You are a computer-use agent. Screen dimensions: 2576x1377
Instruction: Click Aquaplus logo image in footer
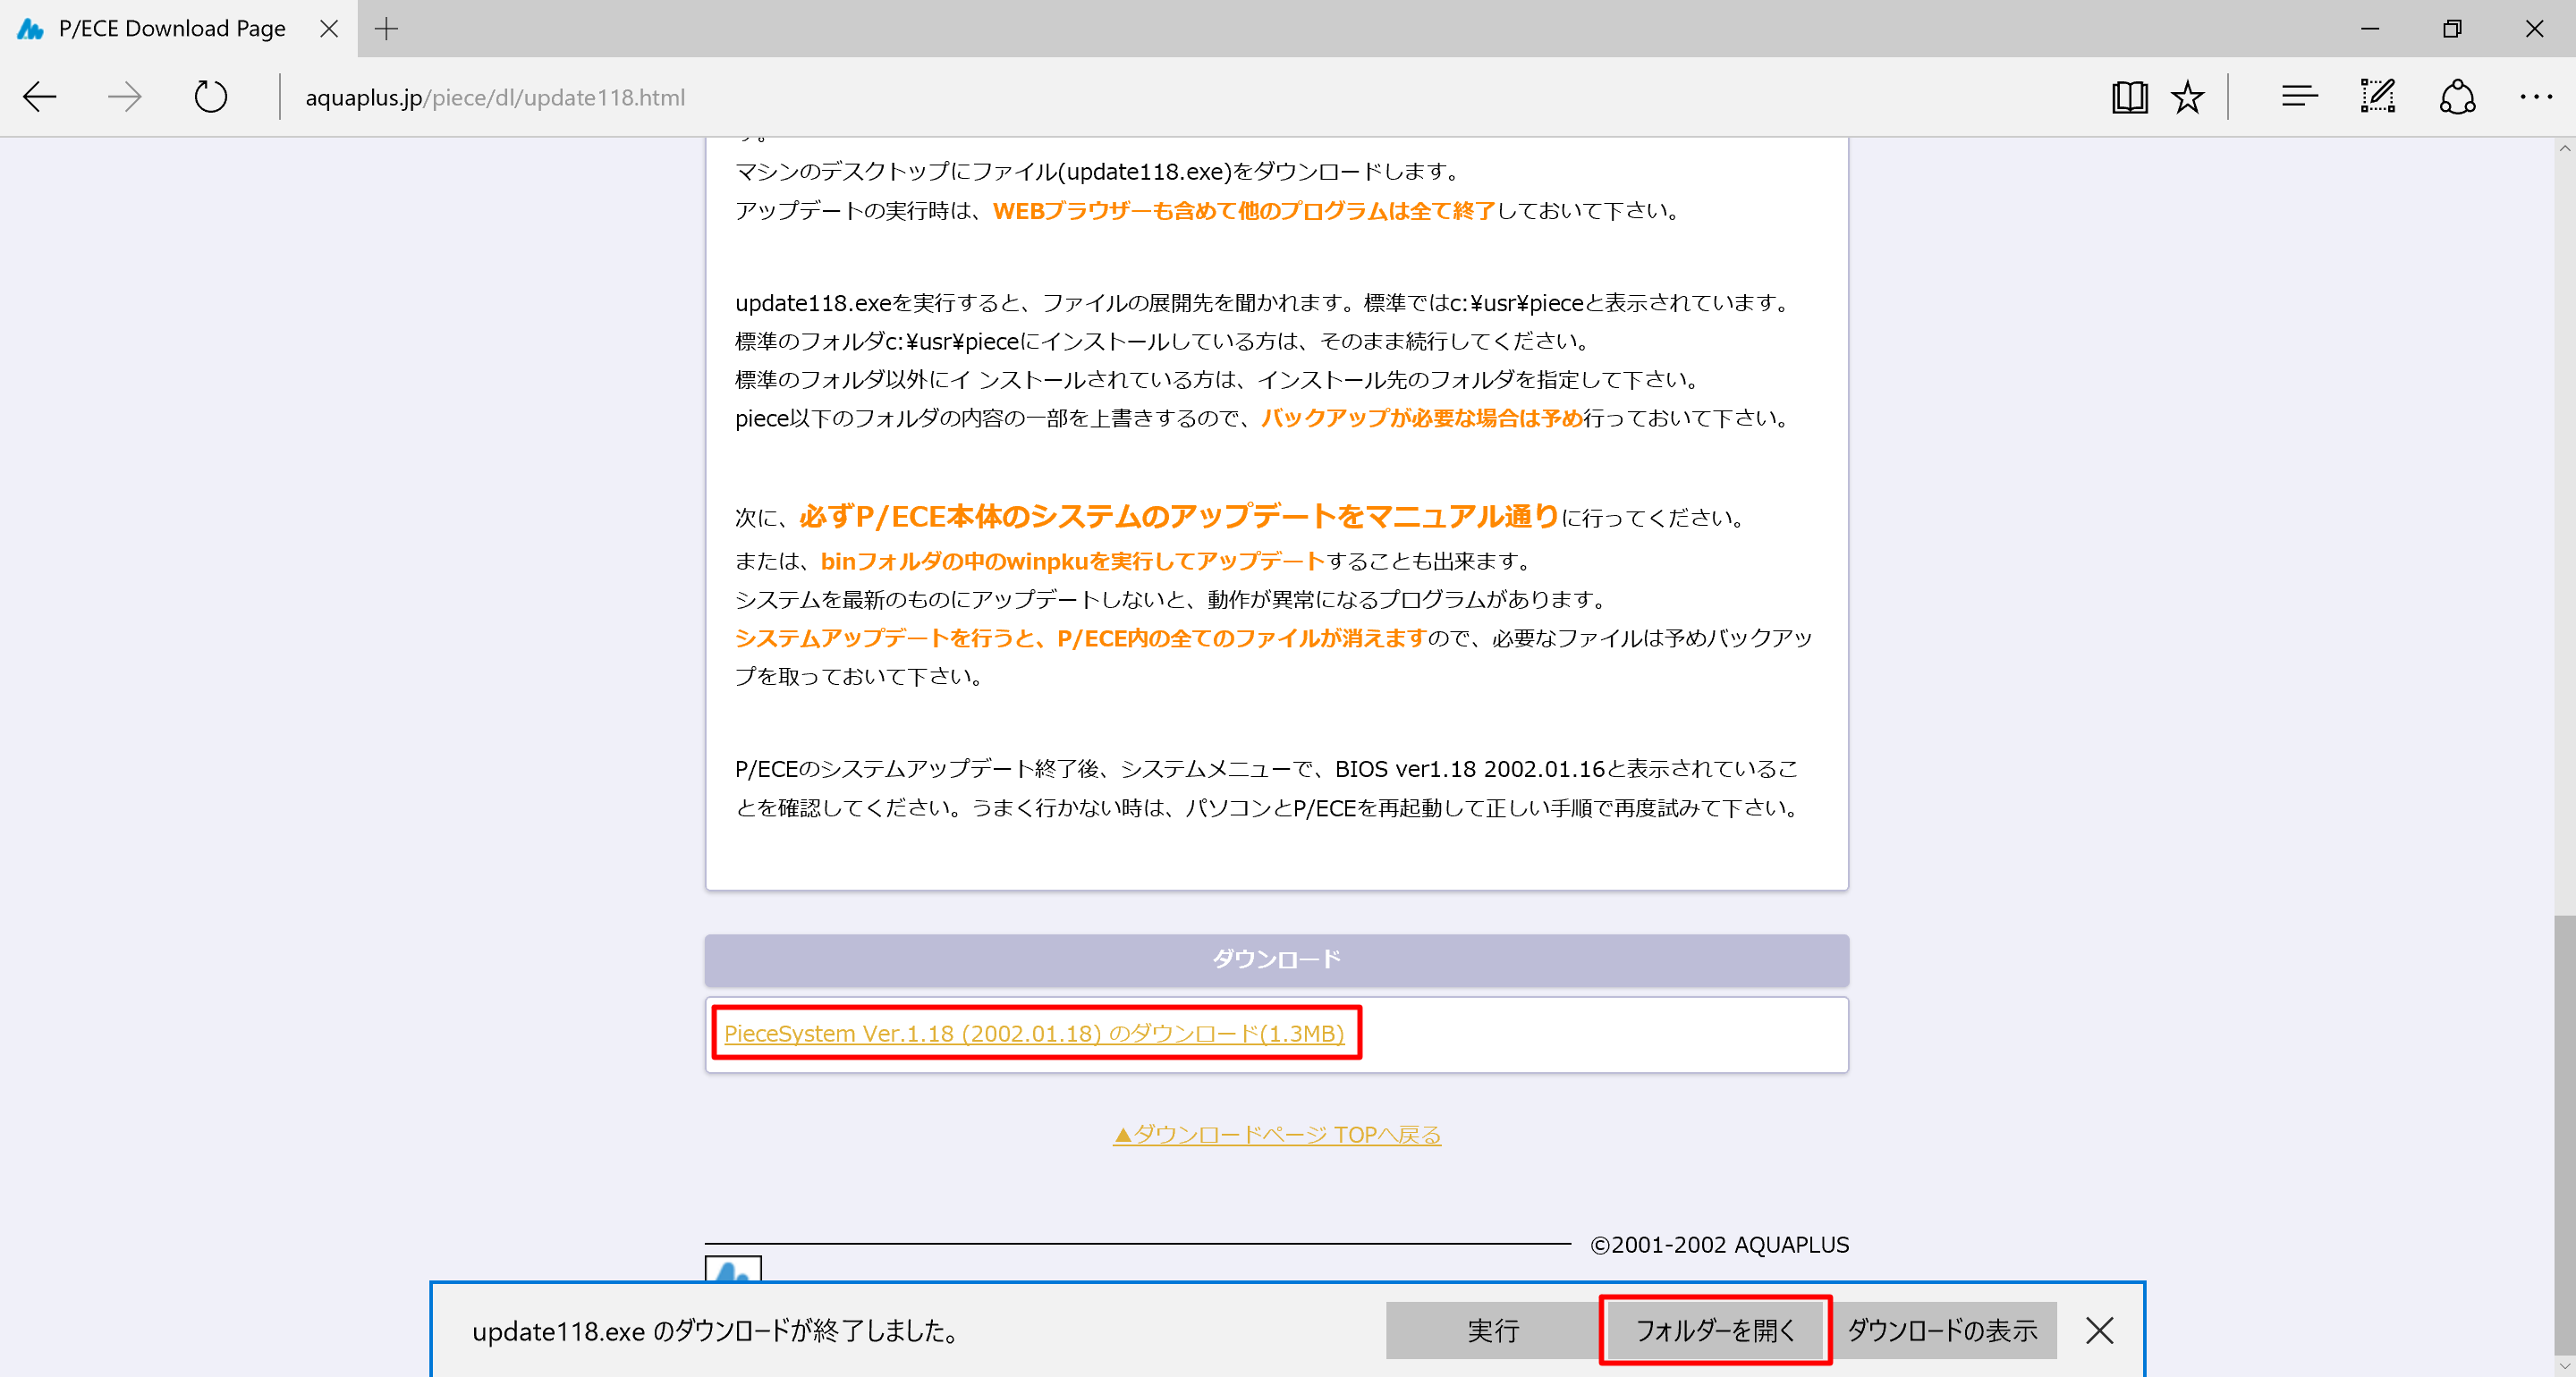(x=733, y=1269)
